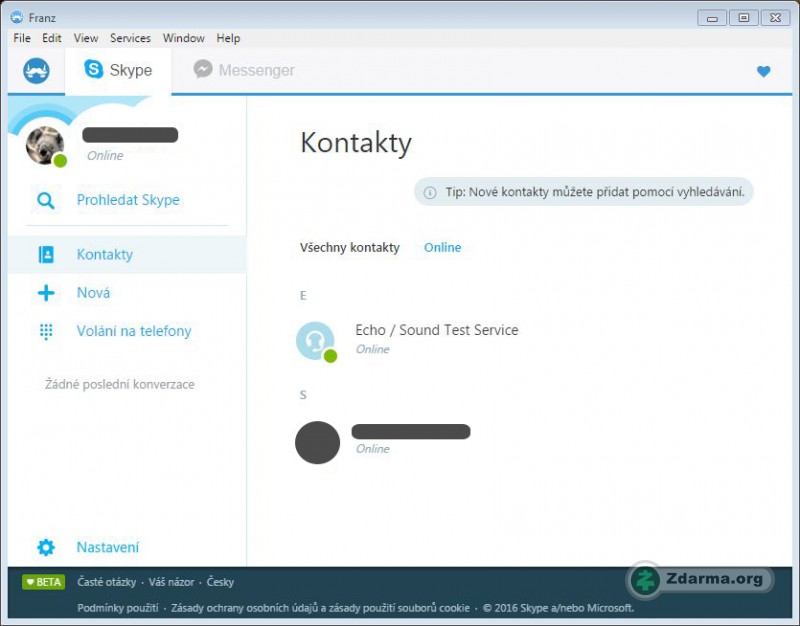Click the search tip message

click(x=584, y=192)
